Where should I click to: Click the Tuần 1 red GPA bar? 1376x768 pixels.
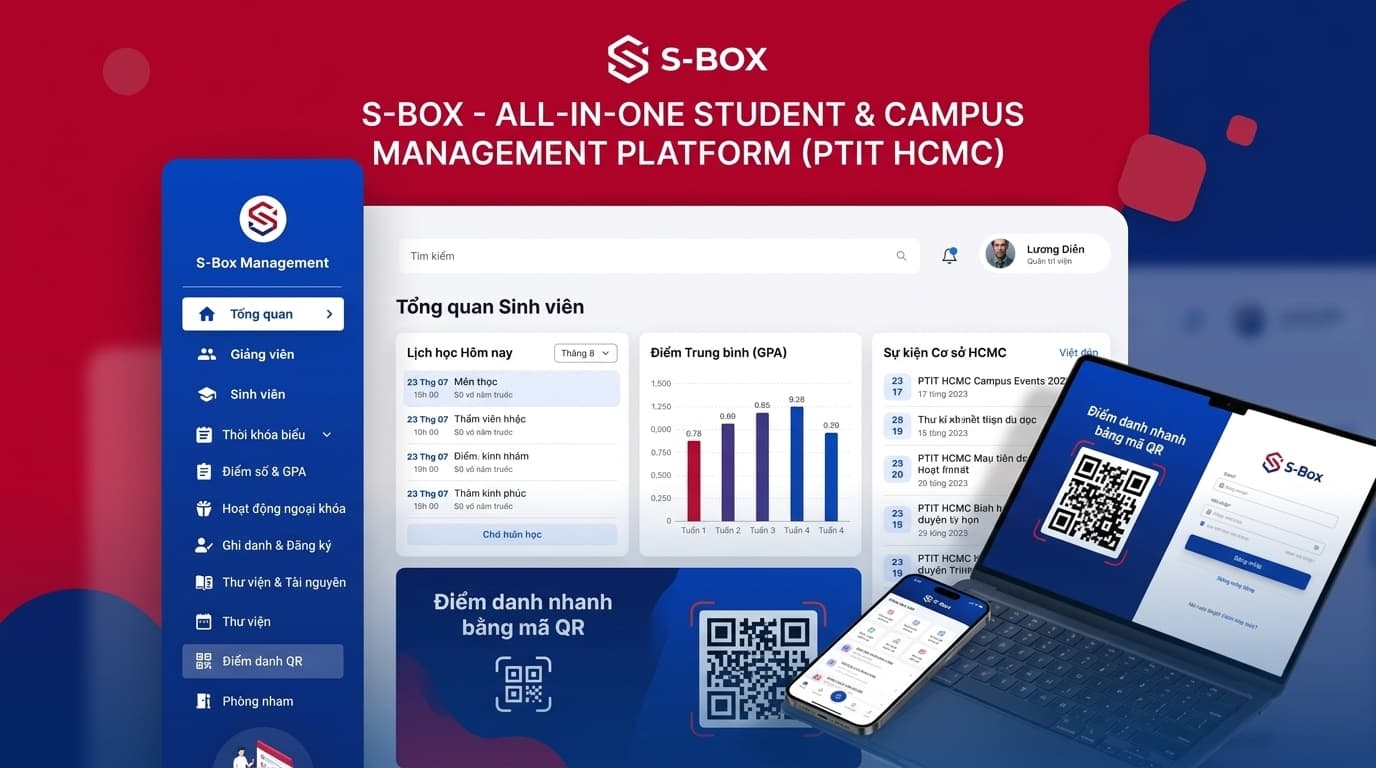pyautogui.click(x=694, y=481)
